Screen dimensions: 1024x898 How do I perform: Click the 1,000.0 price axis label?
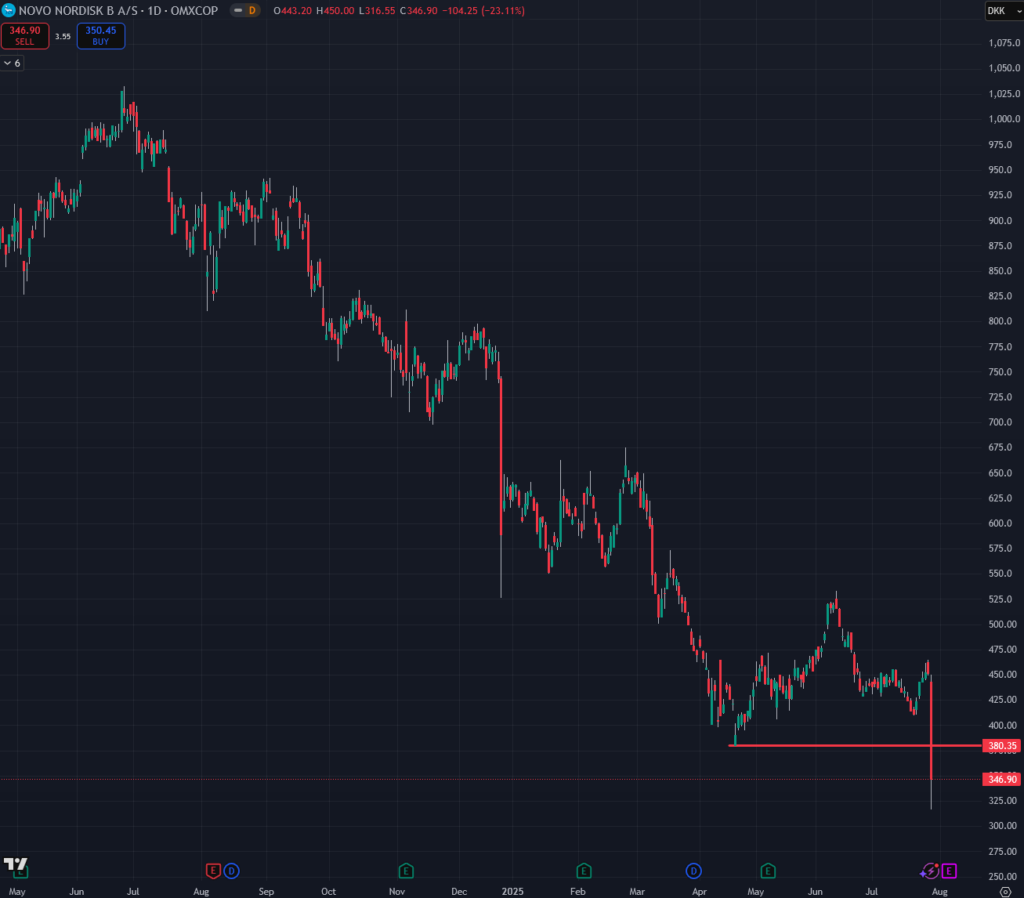1004,119
